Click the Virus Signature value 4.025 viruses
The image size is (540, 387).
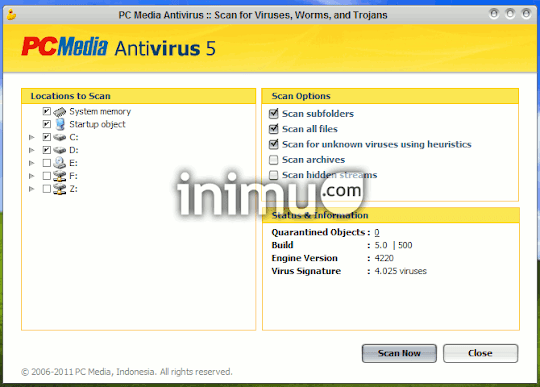pos(401,271)
